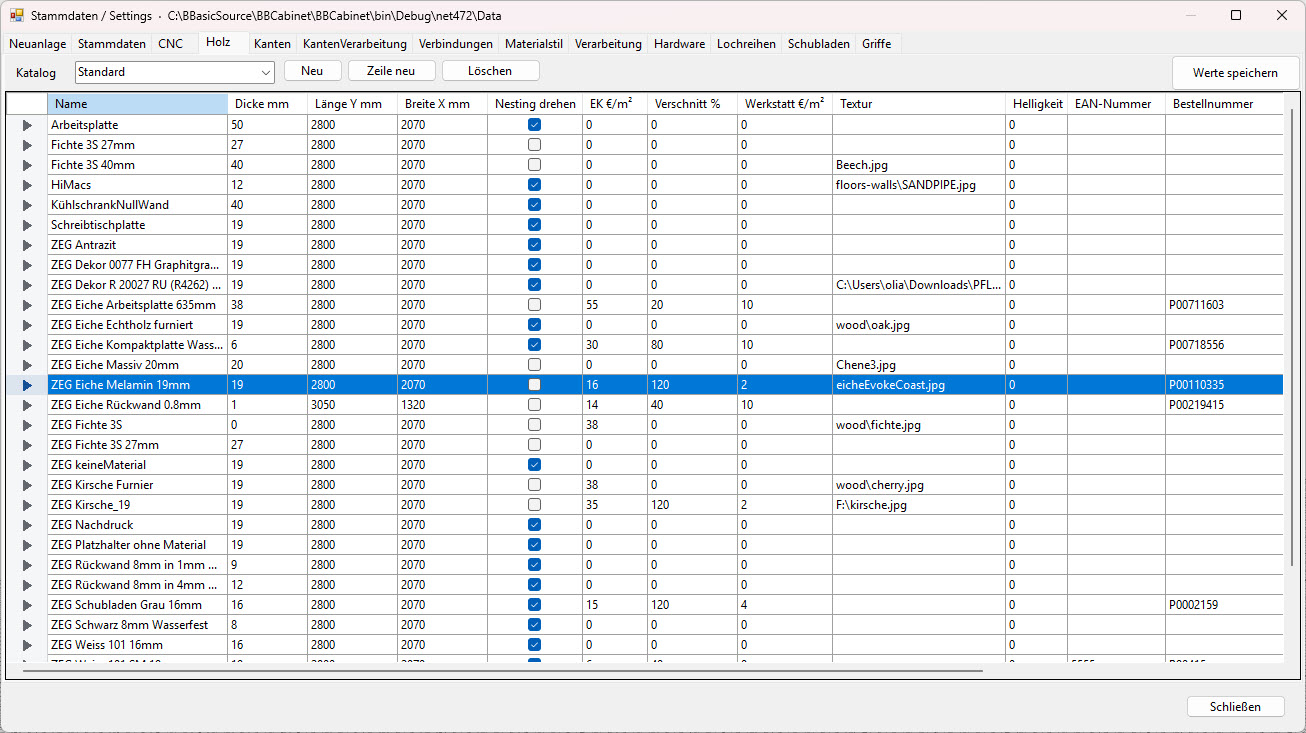Click the Neu button
This screenshot has height=733, width=1306.
pyautogui.click(x=313, y=71)
